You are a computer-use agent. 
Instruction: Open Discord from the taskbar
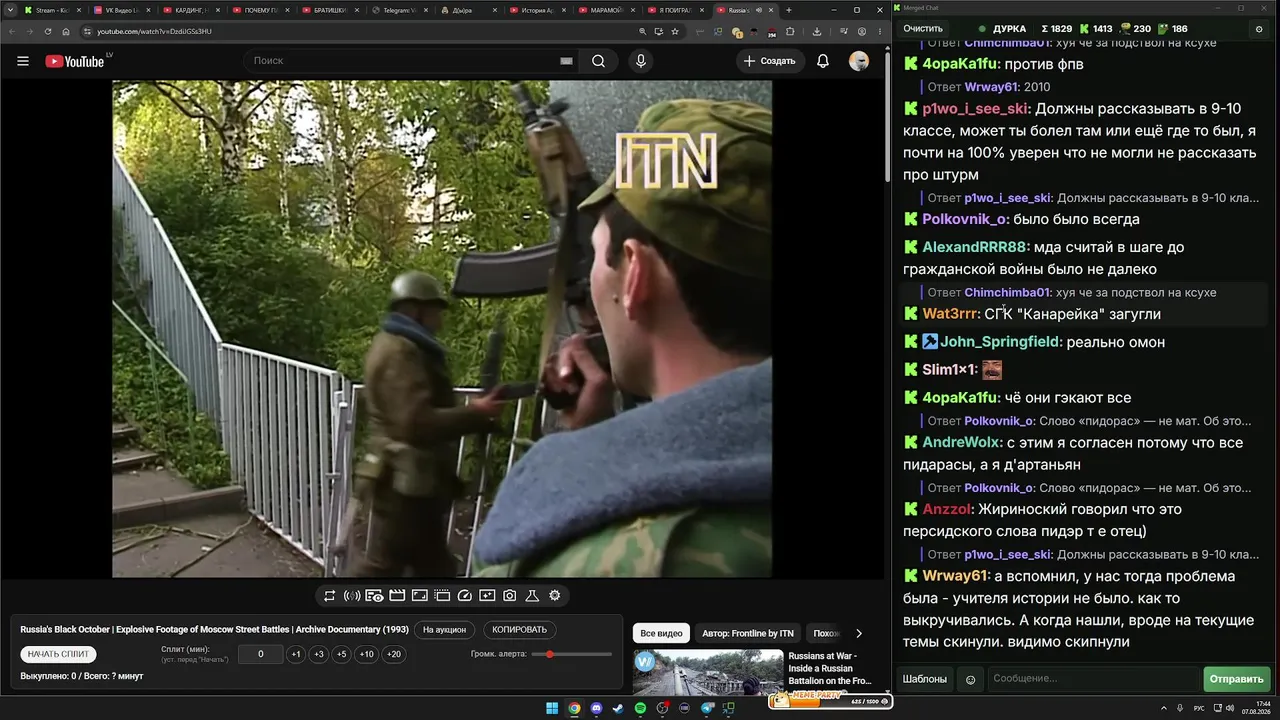coord(596,708)
